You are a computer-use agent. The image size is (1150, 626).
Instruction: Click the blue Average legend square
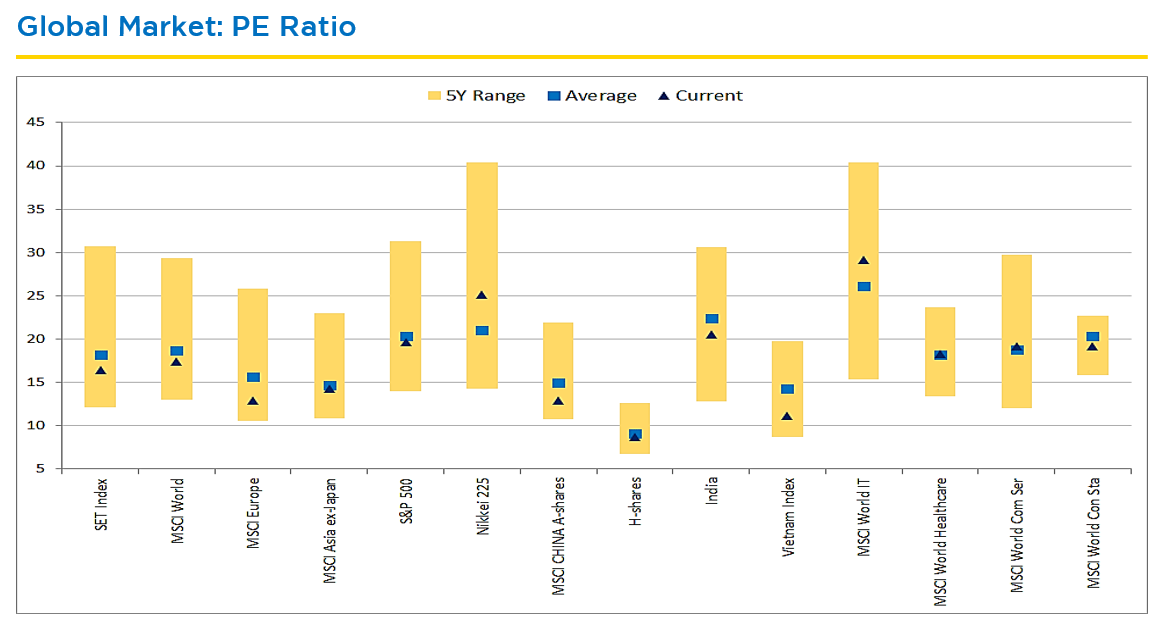pyautogui.click(x=554, y=96)
